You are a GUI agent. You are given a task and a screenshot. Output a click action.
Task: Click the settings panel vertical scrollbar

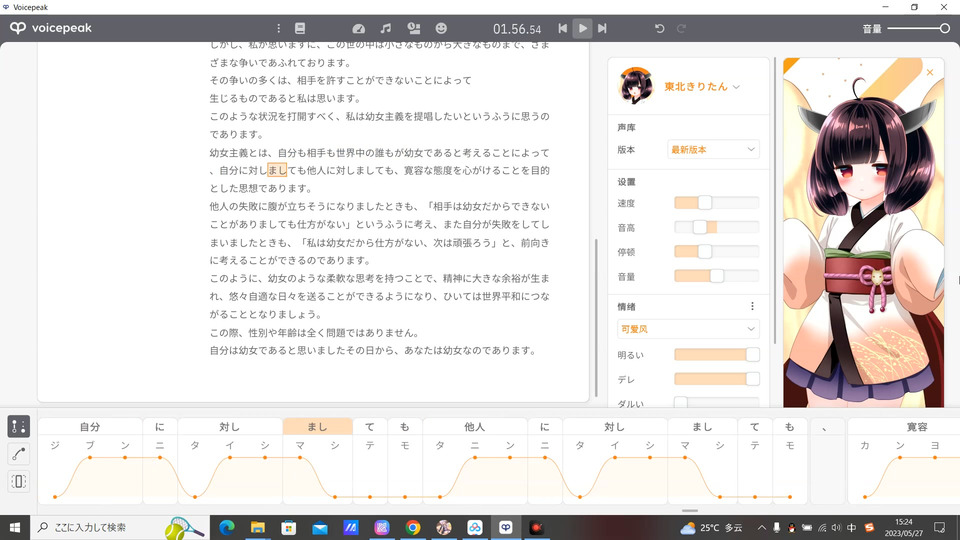775,201
